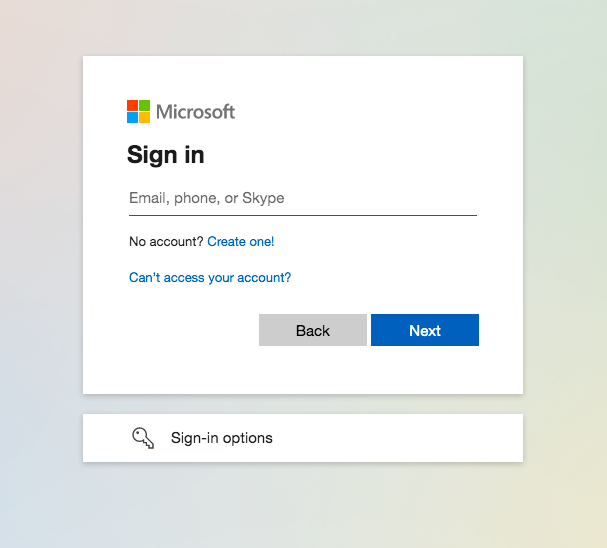Click the red square of Microsoft logo

(x=132, y=106)
